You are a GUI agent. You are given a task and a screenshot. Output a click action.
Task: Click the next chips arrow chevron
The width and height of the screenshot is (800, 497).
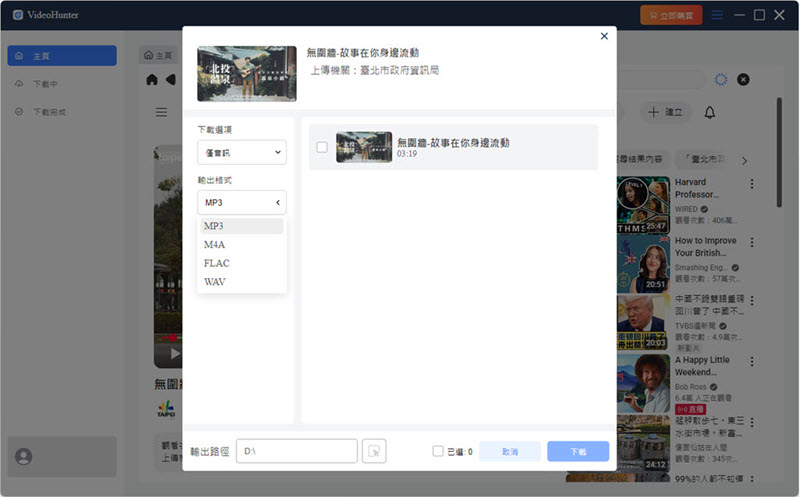click(744, 161)
